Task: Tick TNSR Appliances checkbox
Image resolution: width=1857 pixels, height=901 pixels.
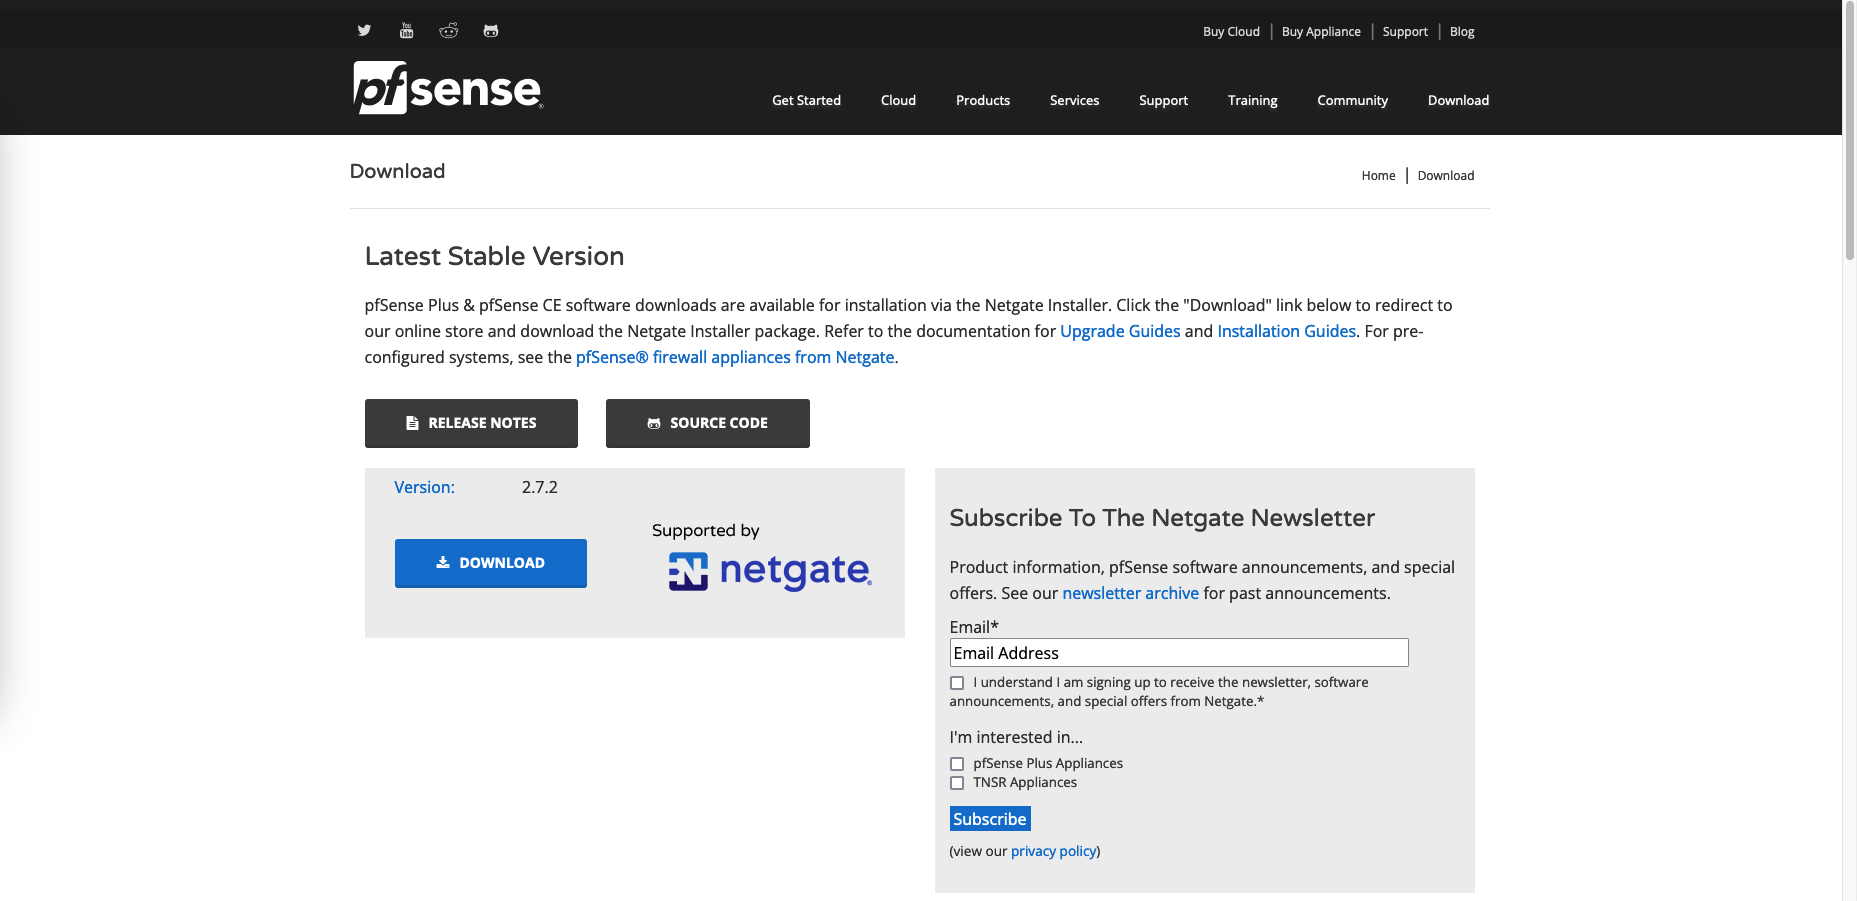Action: [x=957, y=783]
